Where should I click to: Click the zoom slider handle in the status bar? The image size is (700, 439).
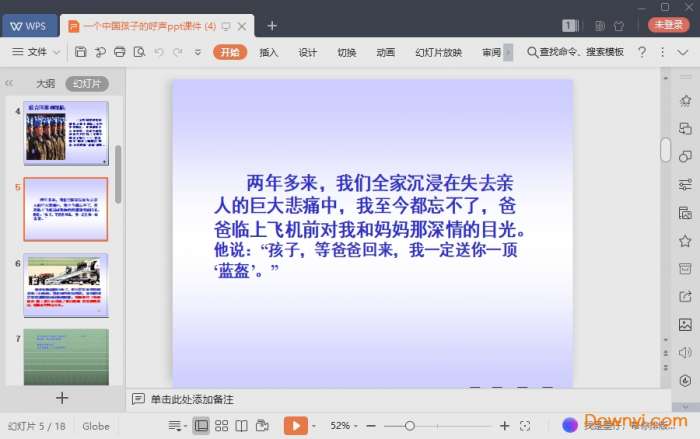tap(410, 426)
